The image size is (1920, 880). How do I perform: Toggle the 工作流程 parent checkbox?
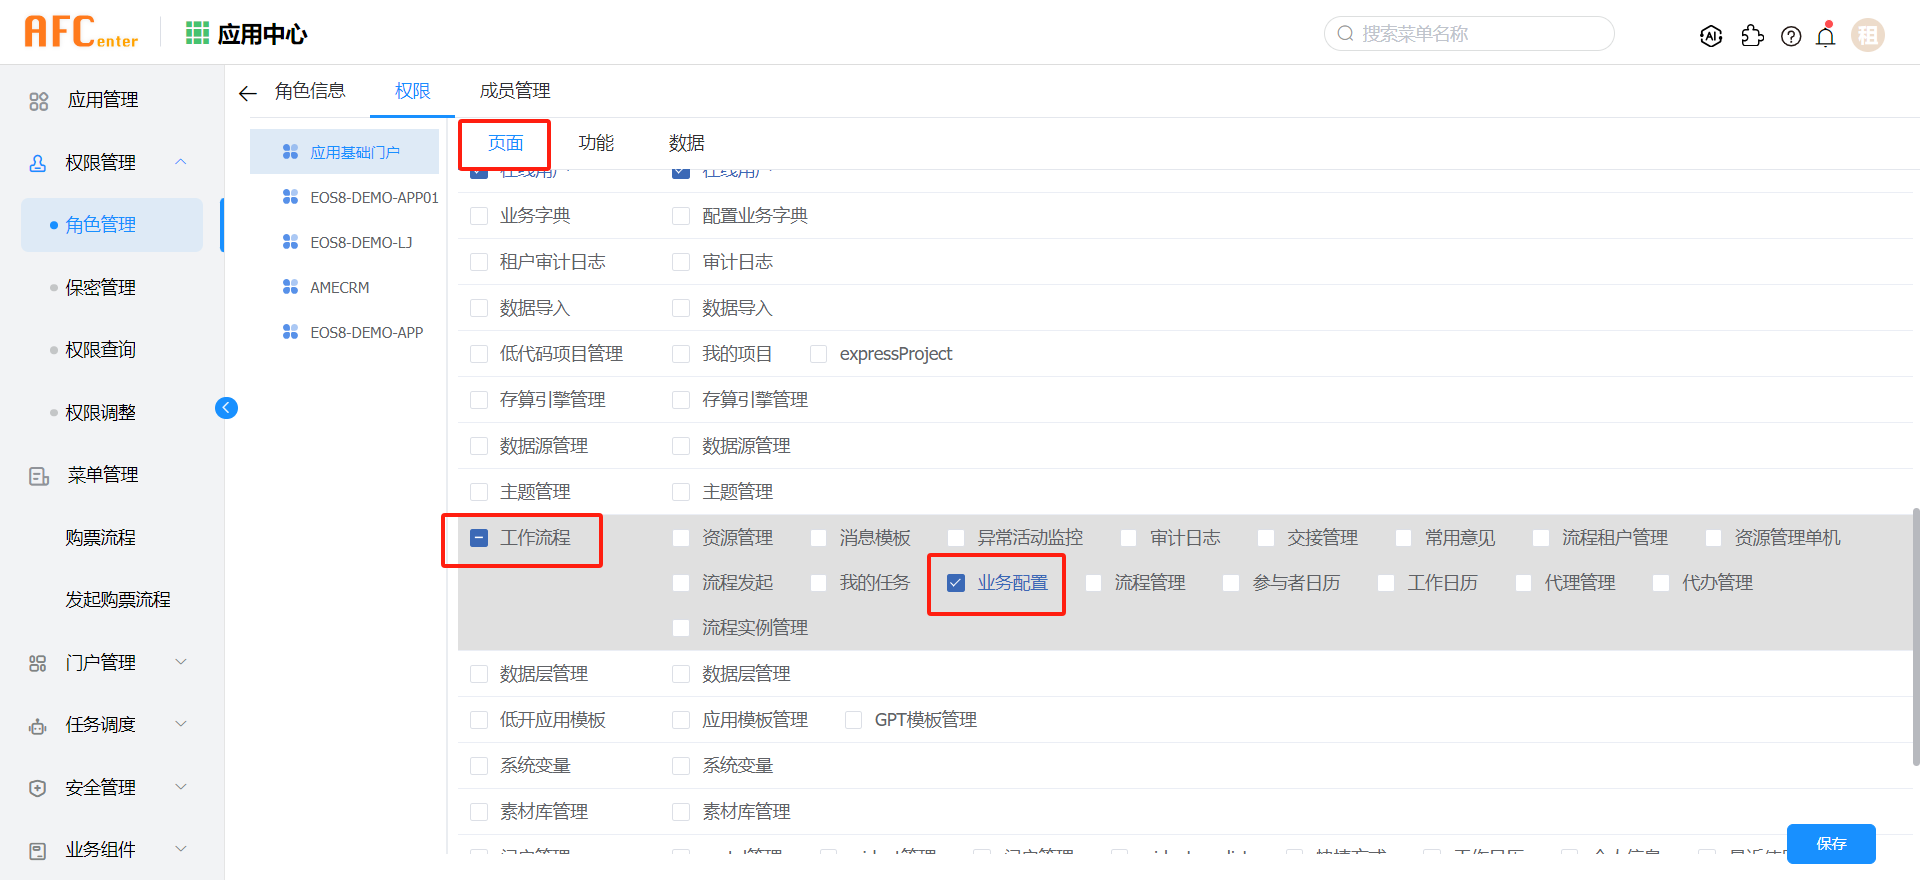click(x=479, y=538)
